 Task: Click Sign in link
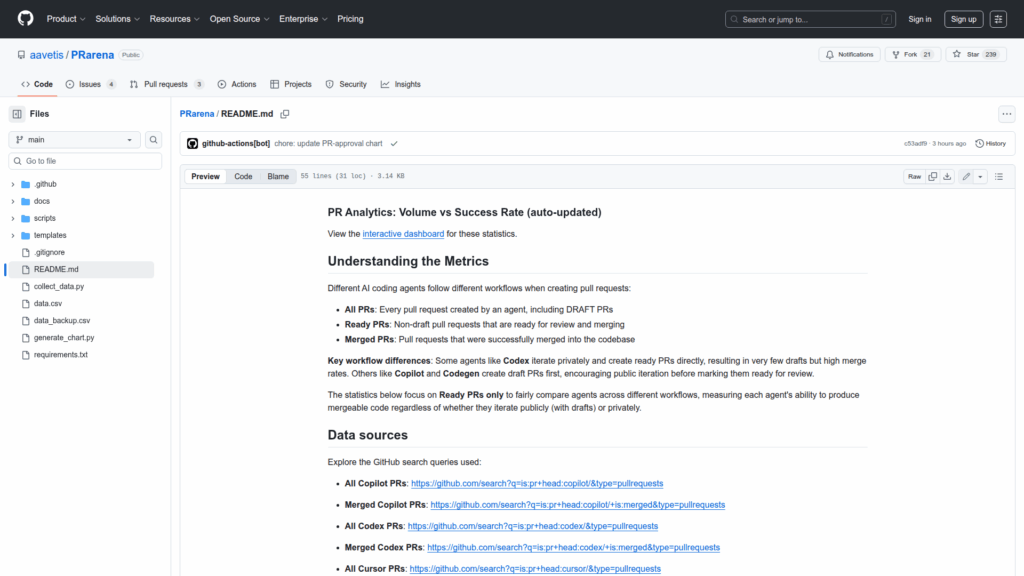point(920,19)
